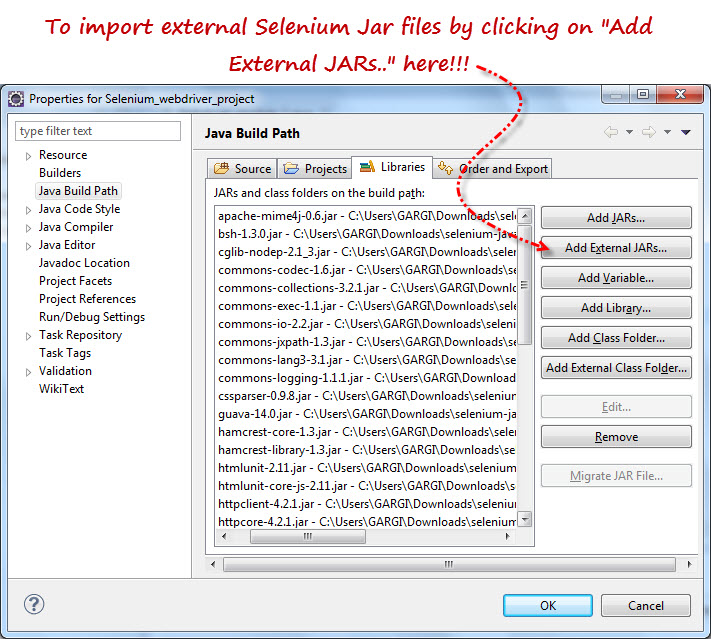Switch to the Projects tab
Viewport: 711px width, 639px height.
pos(315,169)
